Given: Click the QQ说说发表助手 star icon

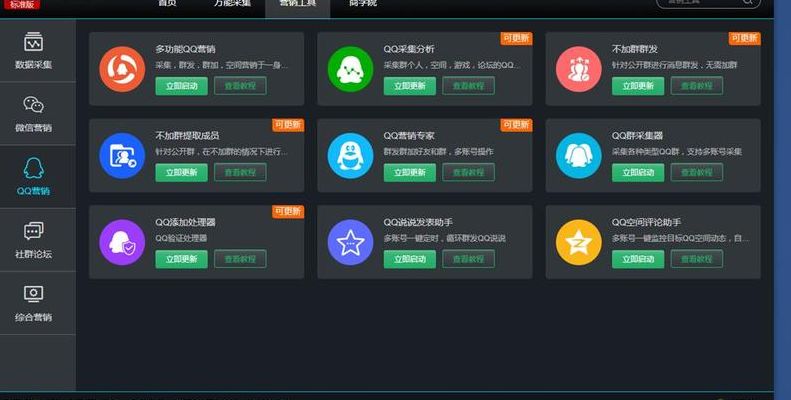Looking at the screenshot, I should click(350, 242).
